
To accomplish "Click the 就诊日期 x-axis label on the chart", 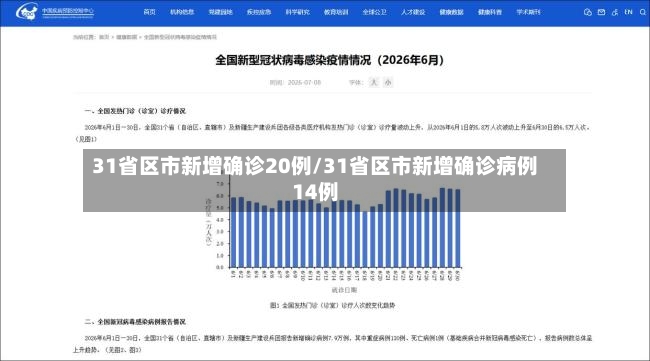I will click(x=344, y=290).
